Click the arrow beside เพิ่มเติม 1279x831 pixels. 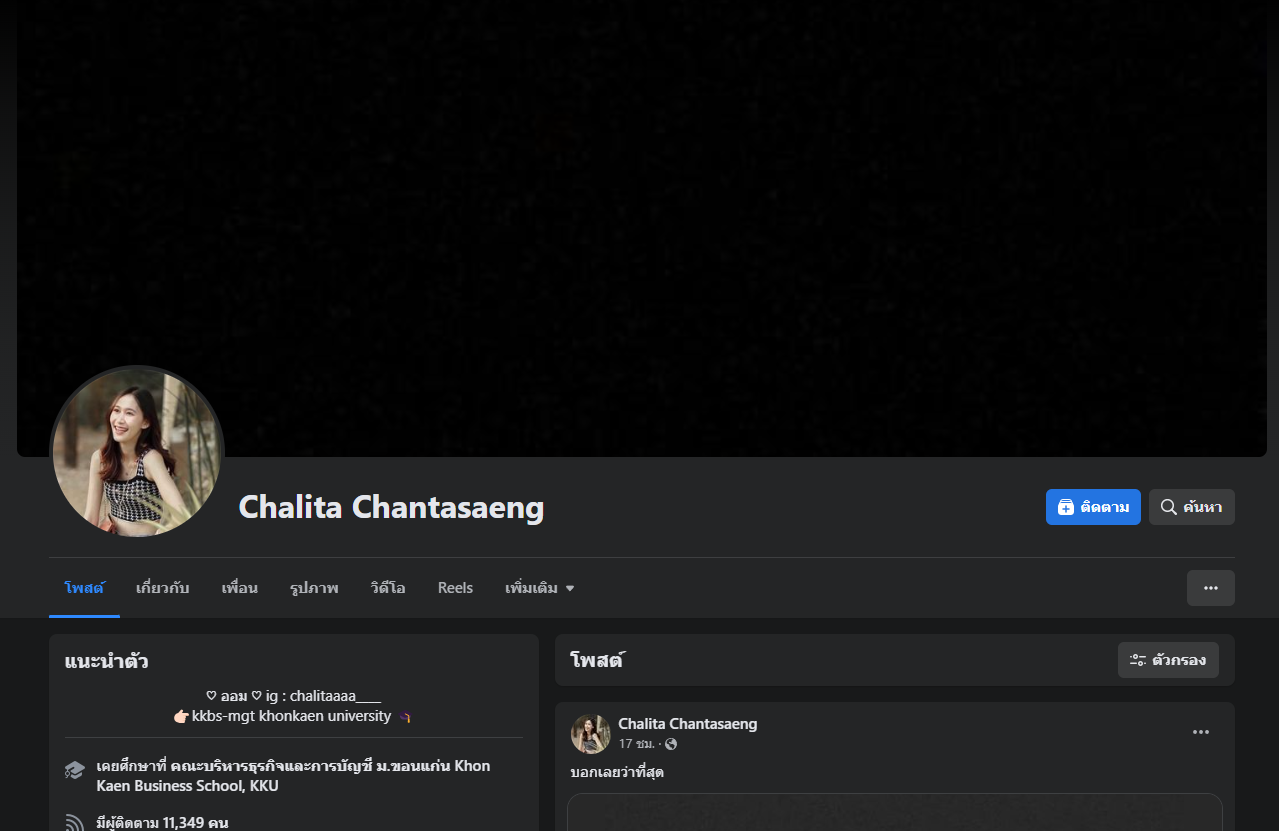click(x=570, y=588)
